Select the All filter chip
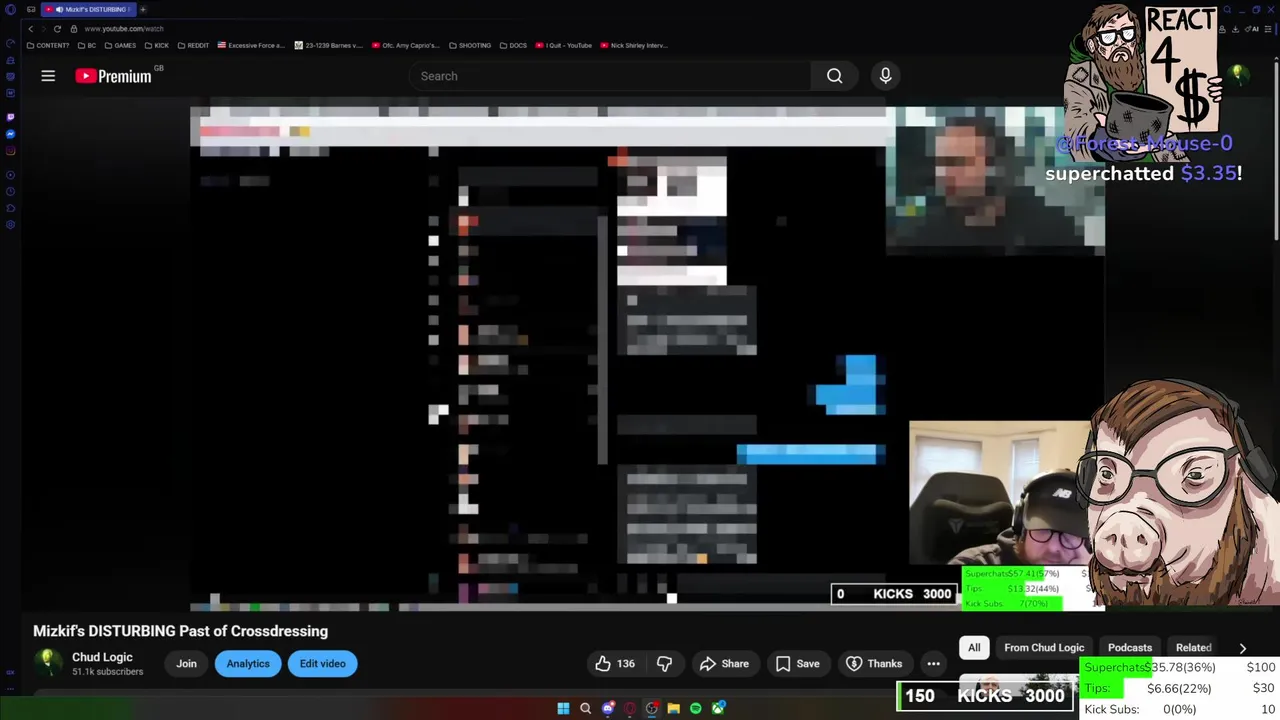The height and width of the screenshot is (720, 1280). 974,648
